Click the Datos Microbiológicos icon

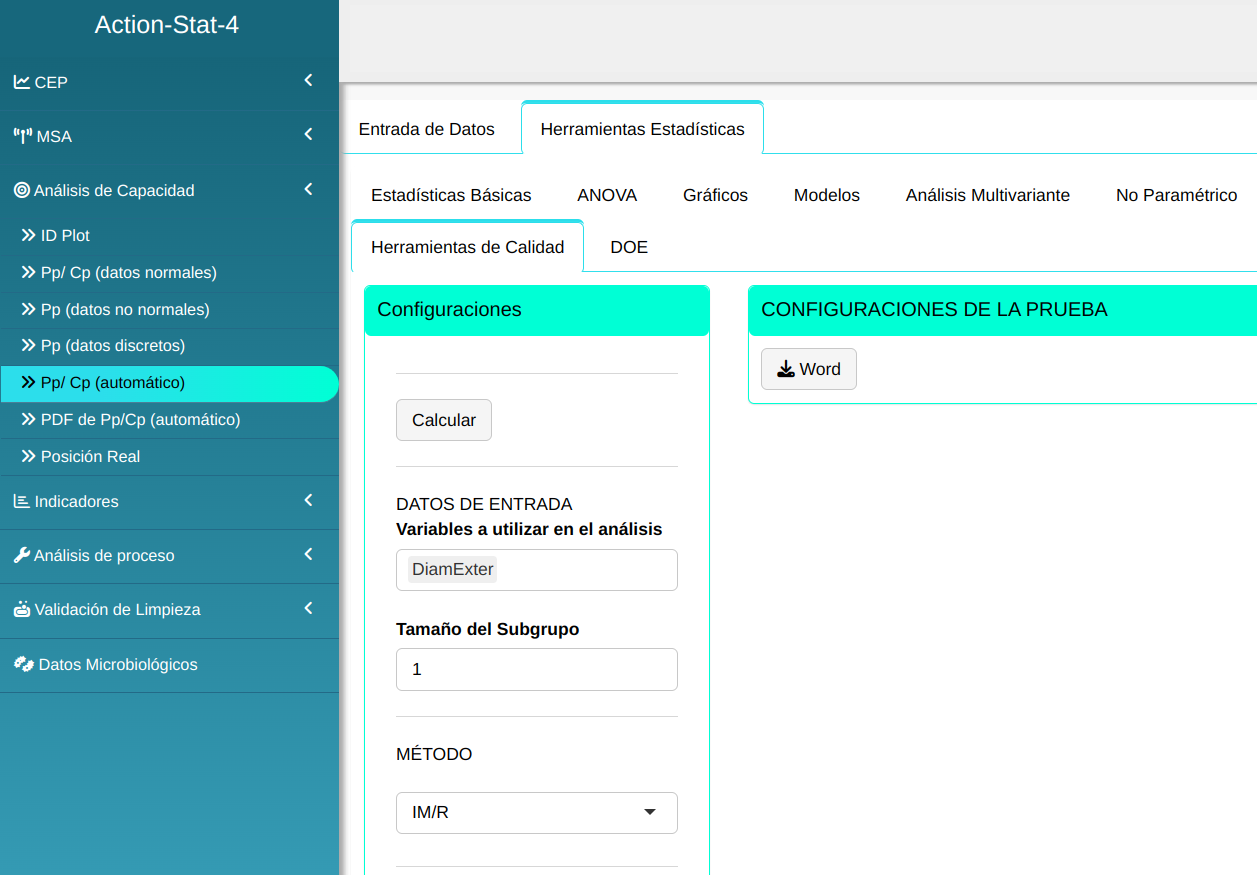tap(22, 664)
